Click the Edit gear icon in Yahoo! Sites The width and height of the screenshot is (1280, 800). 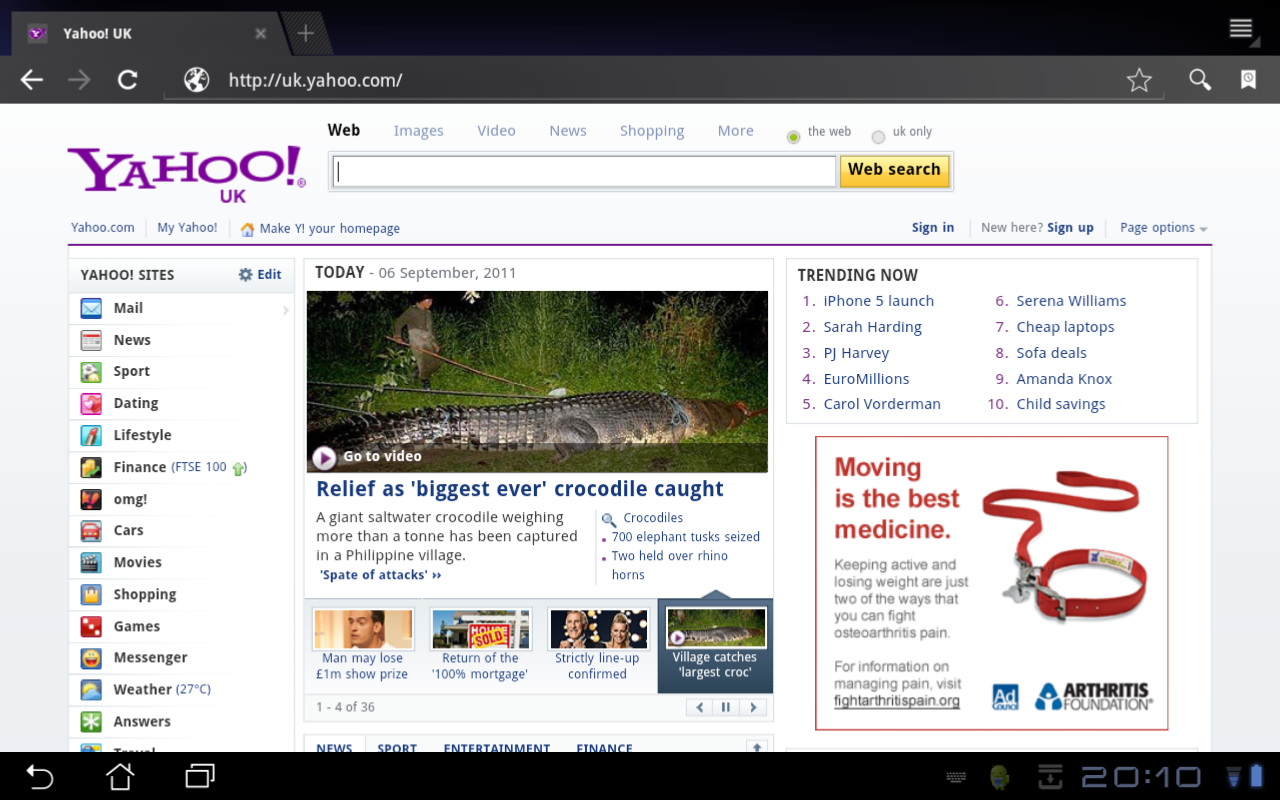click(x=245, y=275)
